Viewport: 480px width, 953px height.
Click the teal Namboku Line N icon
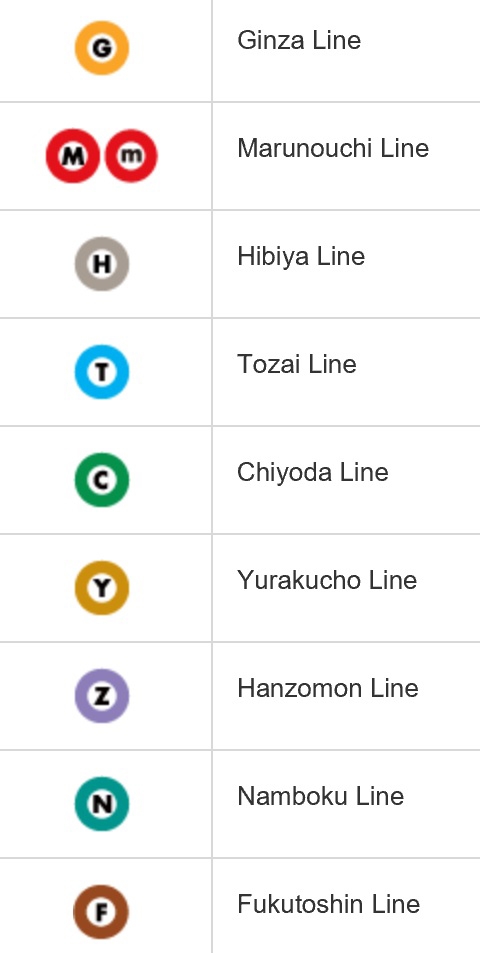click(102, 803)
